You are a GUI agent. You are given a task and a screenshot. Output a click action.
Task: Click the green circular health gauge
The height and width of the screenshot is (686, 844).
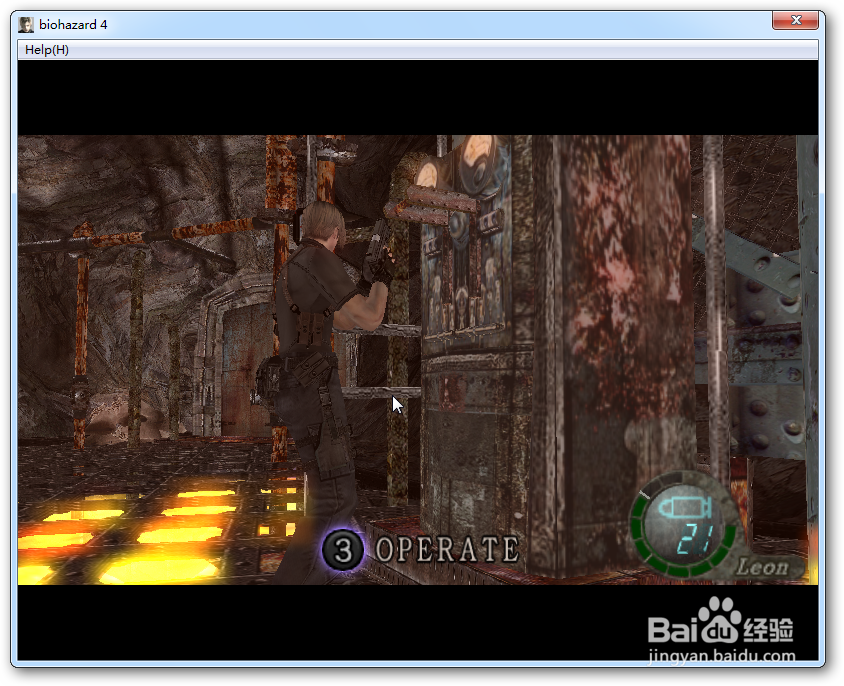(x=684, y=524)
